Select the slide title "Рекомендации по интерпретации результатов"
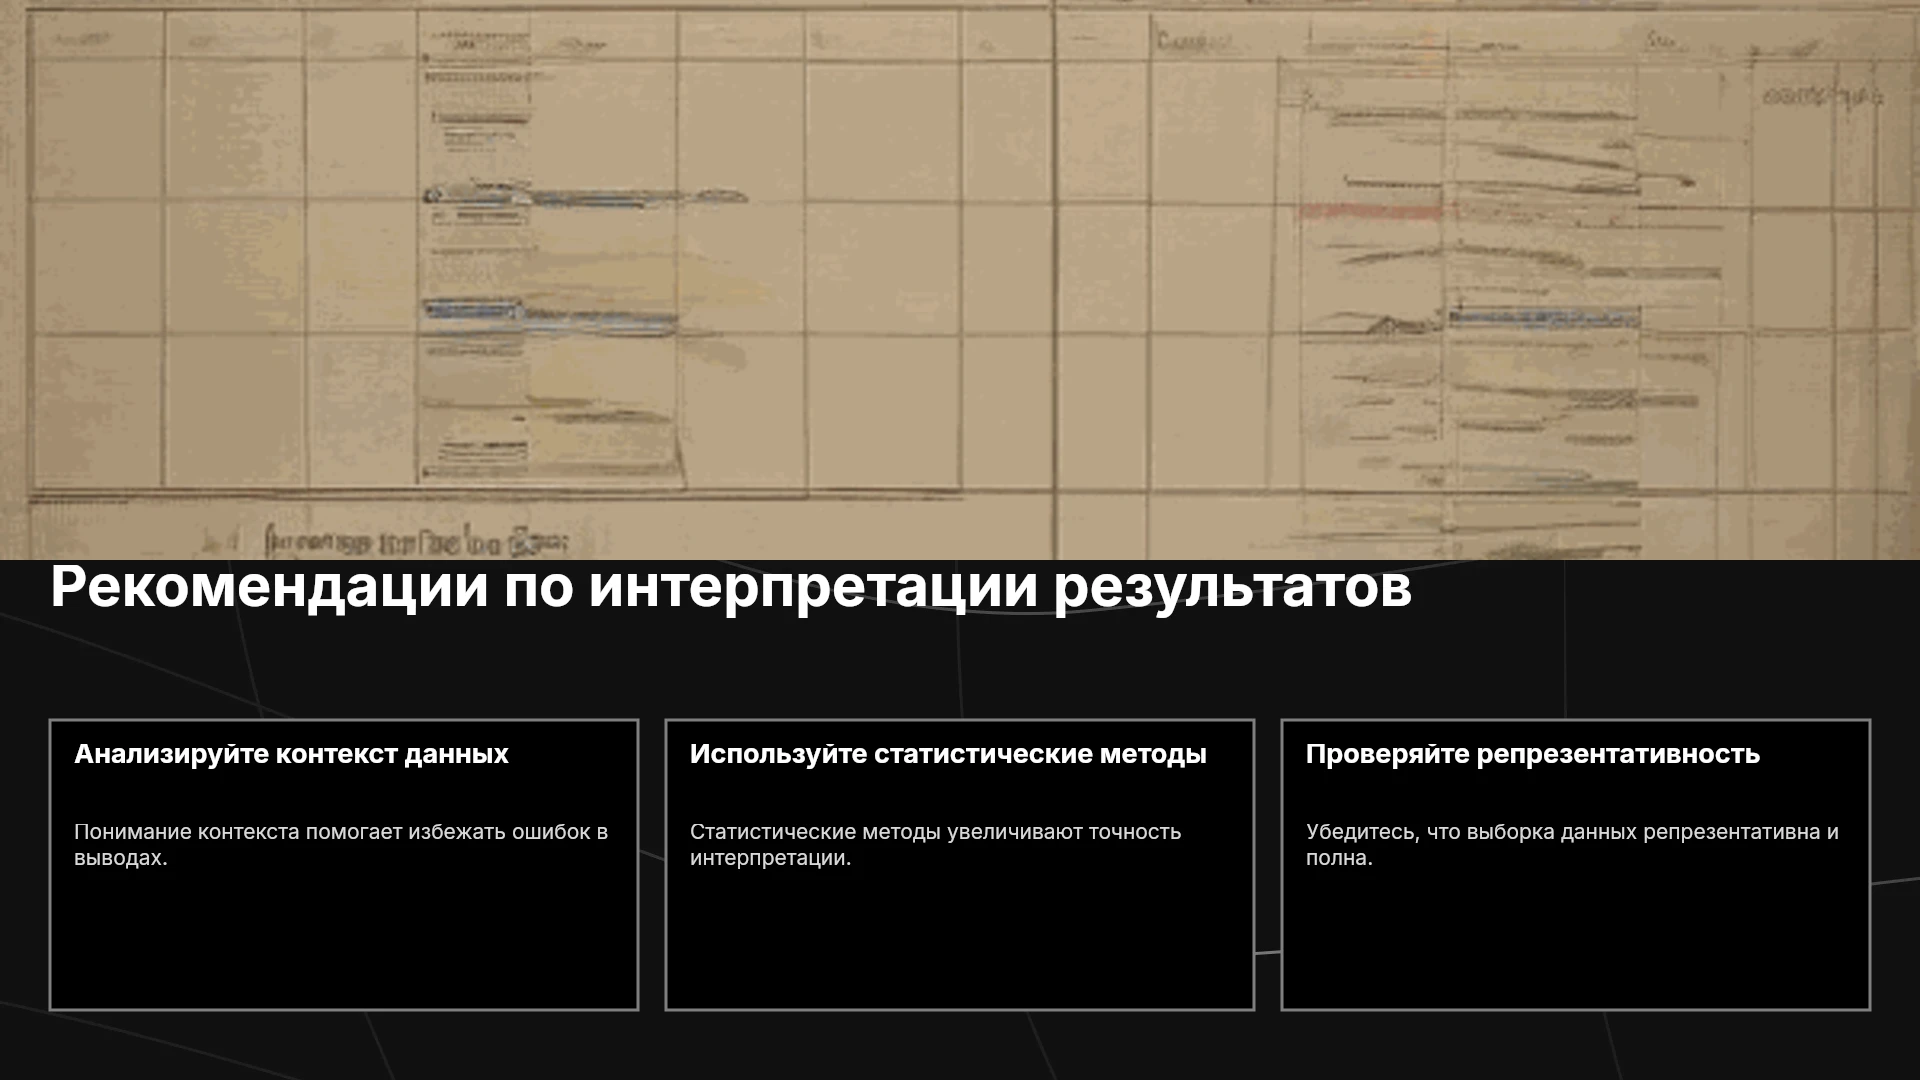Image resolution: width=1920 pixels, height=1080 pixels. 731,588
